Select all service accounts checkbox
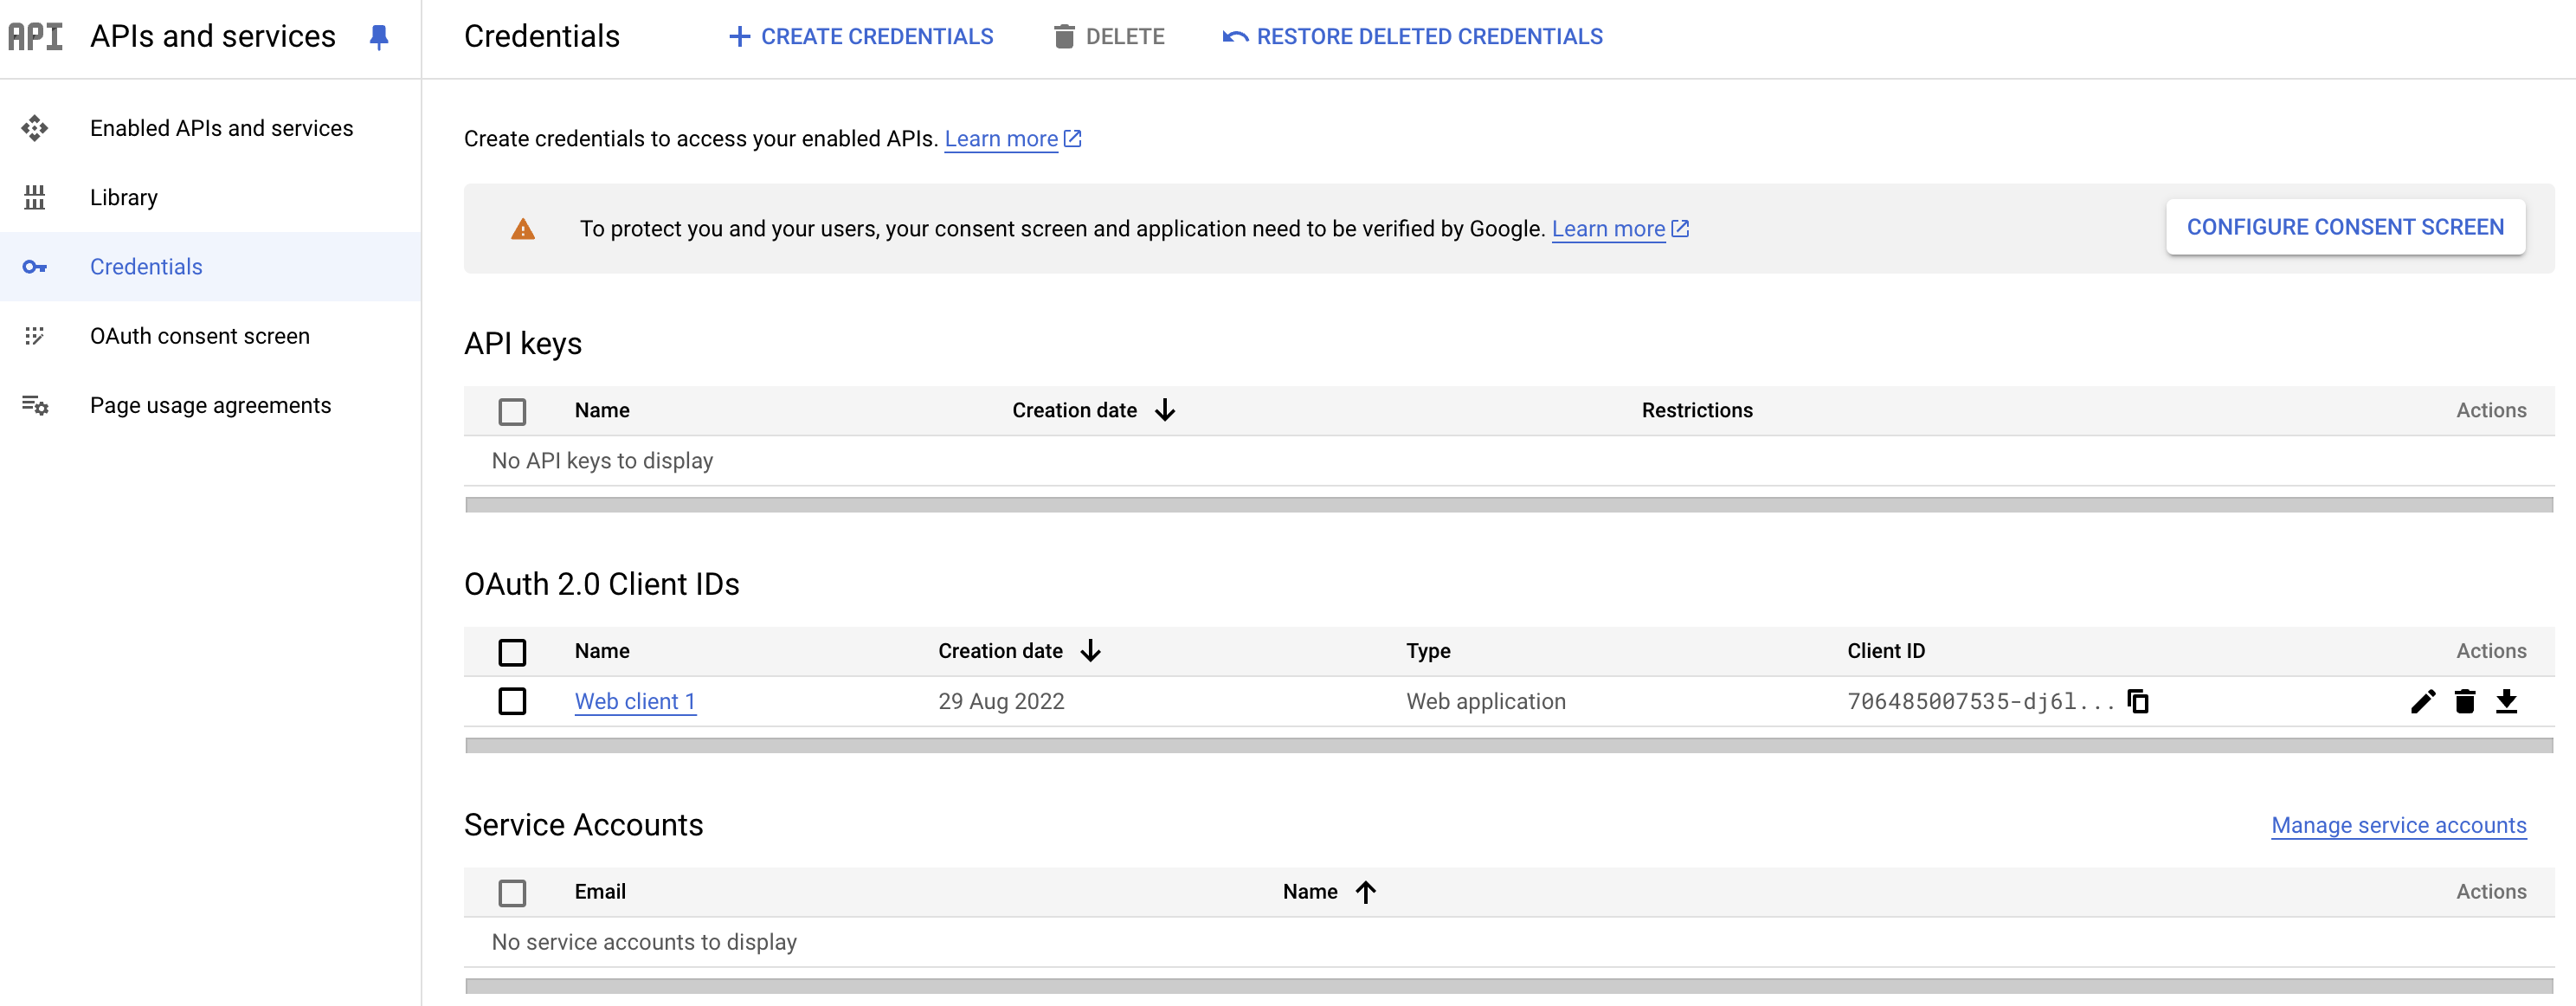Image resolution: width=2576 pixels, height=1006 pixels. tap(512, 892)
